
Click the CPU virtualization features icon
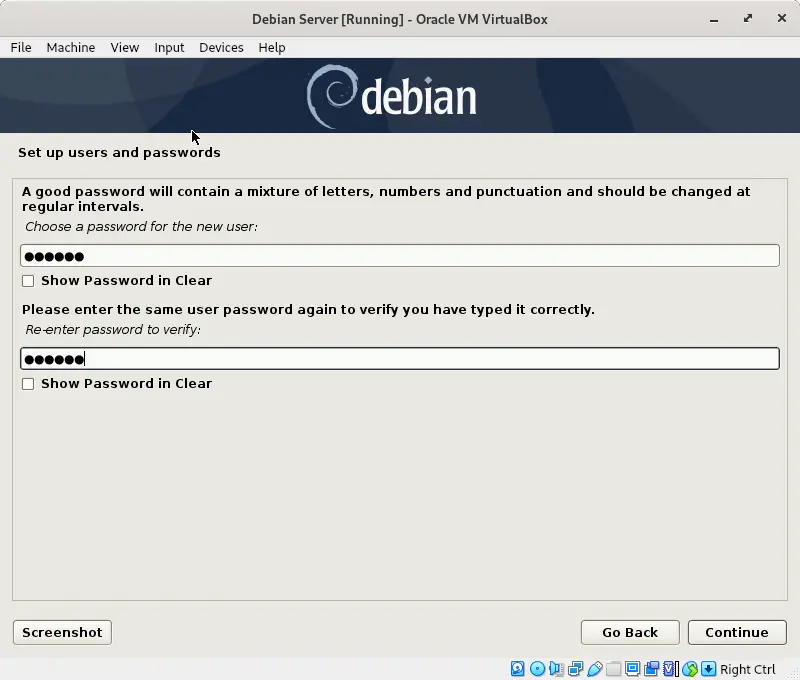[x=669, y=669]
